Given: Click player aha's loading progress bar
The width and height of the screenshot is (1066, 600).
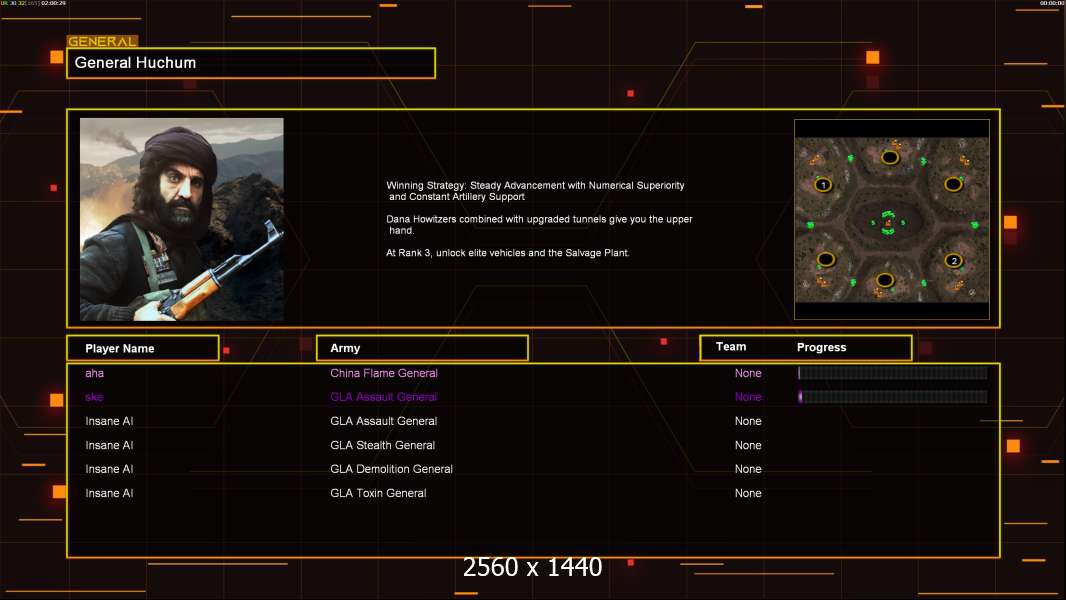Looking at the screenshot, I should pyautogui.click(x=893, y=372).
